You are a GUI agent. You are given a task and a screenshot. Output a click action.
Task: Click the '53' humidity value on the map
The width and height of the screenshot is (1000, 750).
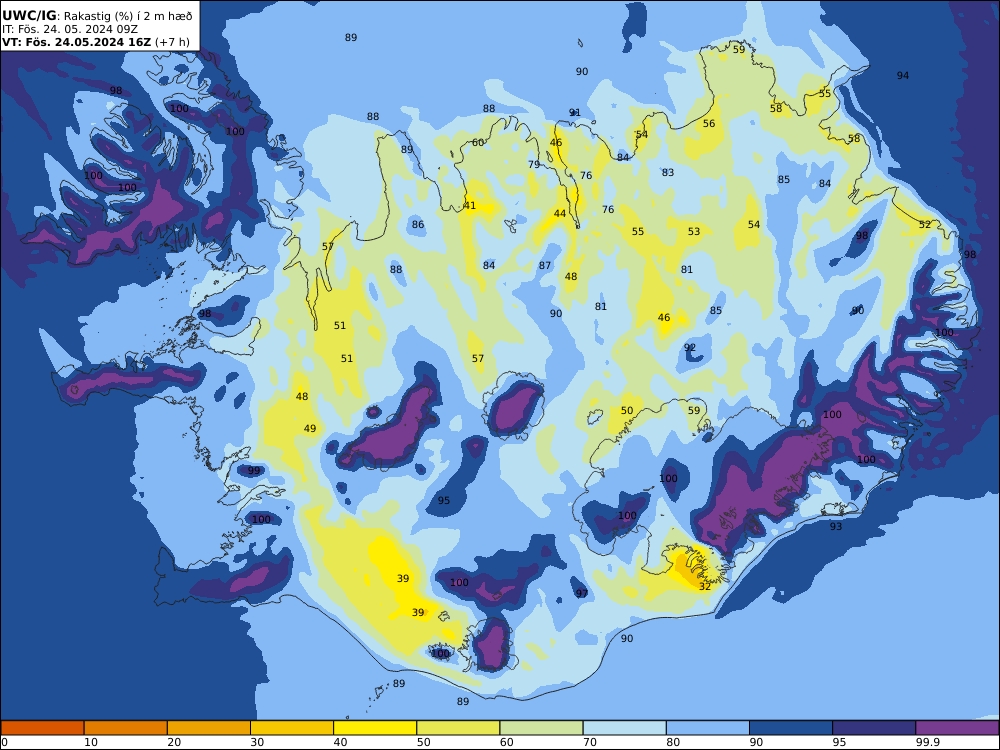coord(694,232)
